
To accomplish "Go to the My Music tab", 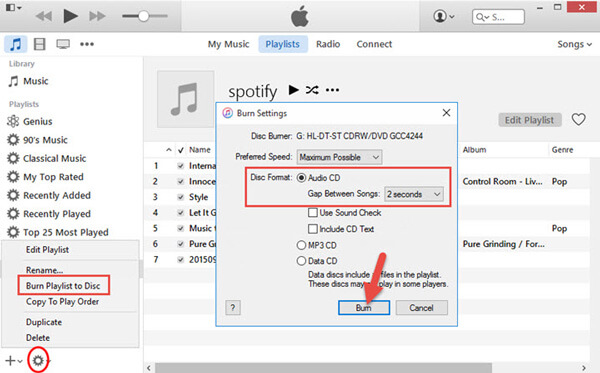I will 228,44.
